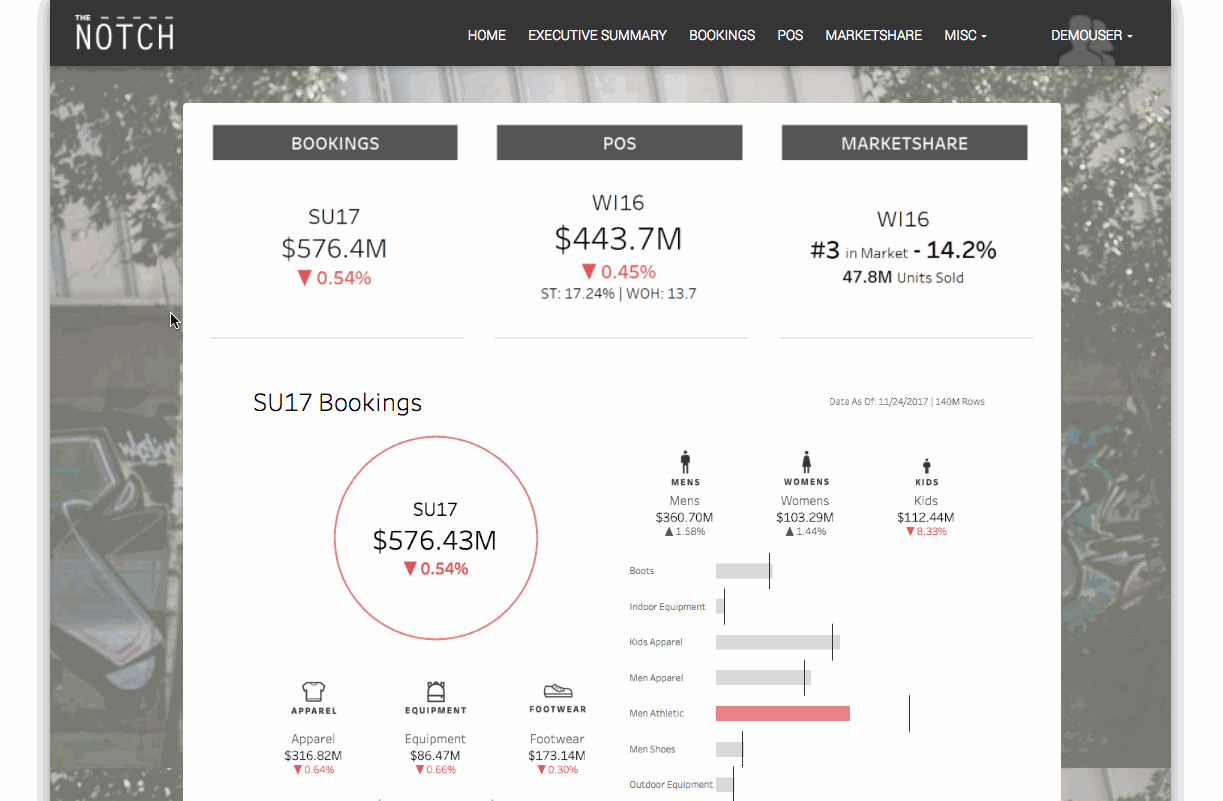Click the red SU17 bookings circle gauge

point(435,537)
